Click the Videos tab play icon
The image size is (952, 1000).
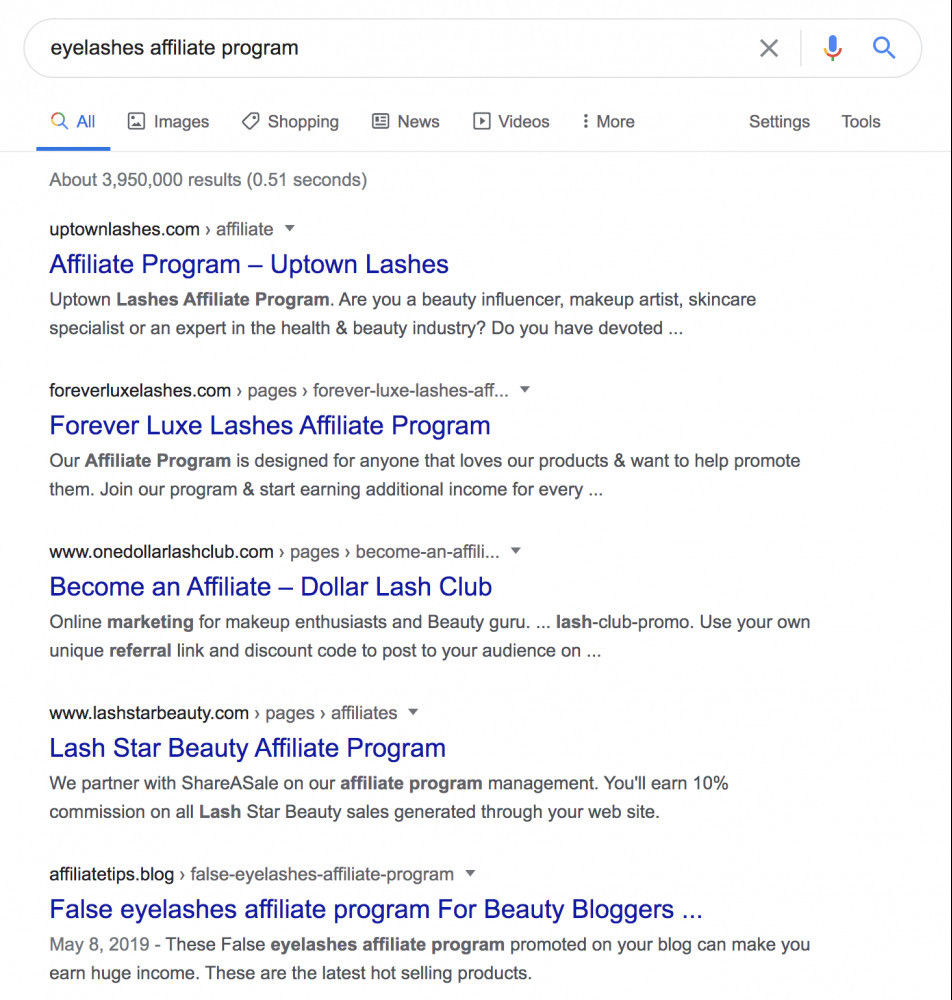pyautogui.click(x=481, y=121)
